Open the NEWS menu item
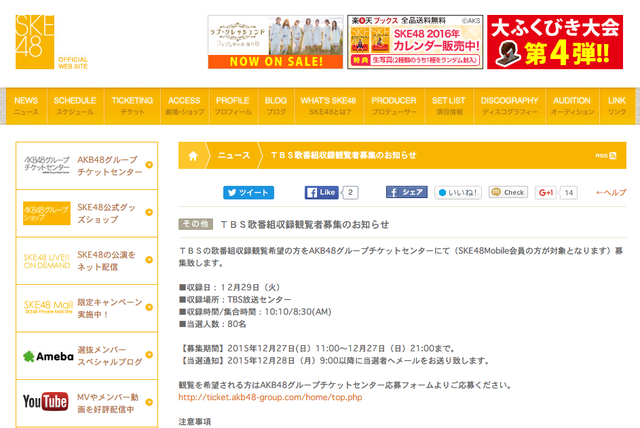 point(26,106)
